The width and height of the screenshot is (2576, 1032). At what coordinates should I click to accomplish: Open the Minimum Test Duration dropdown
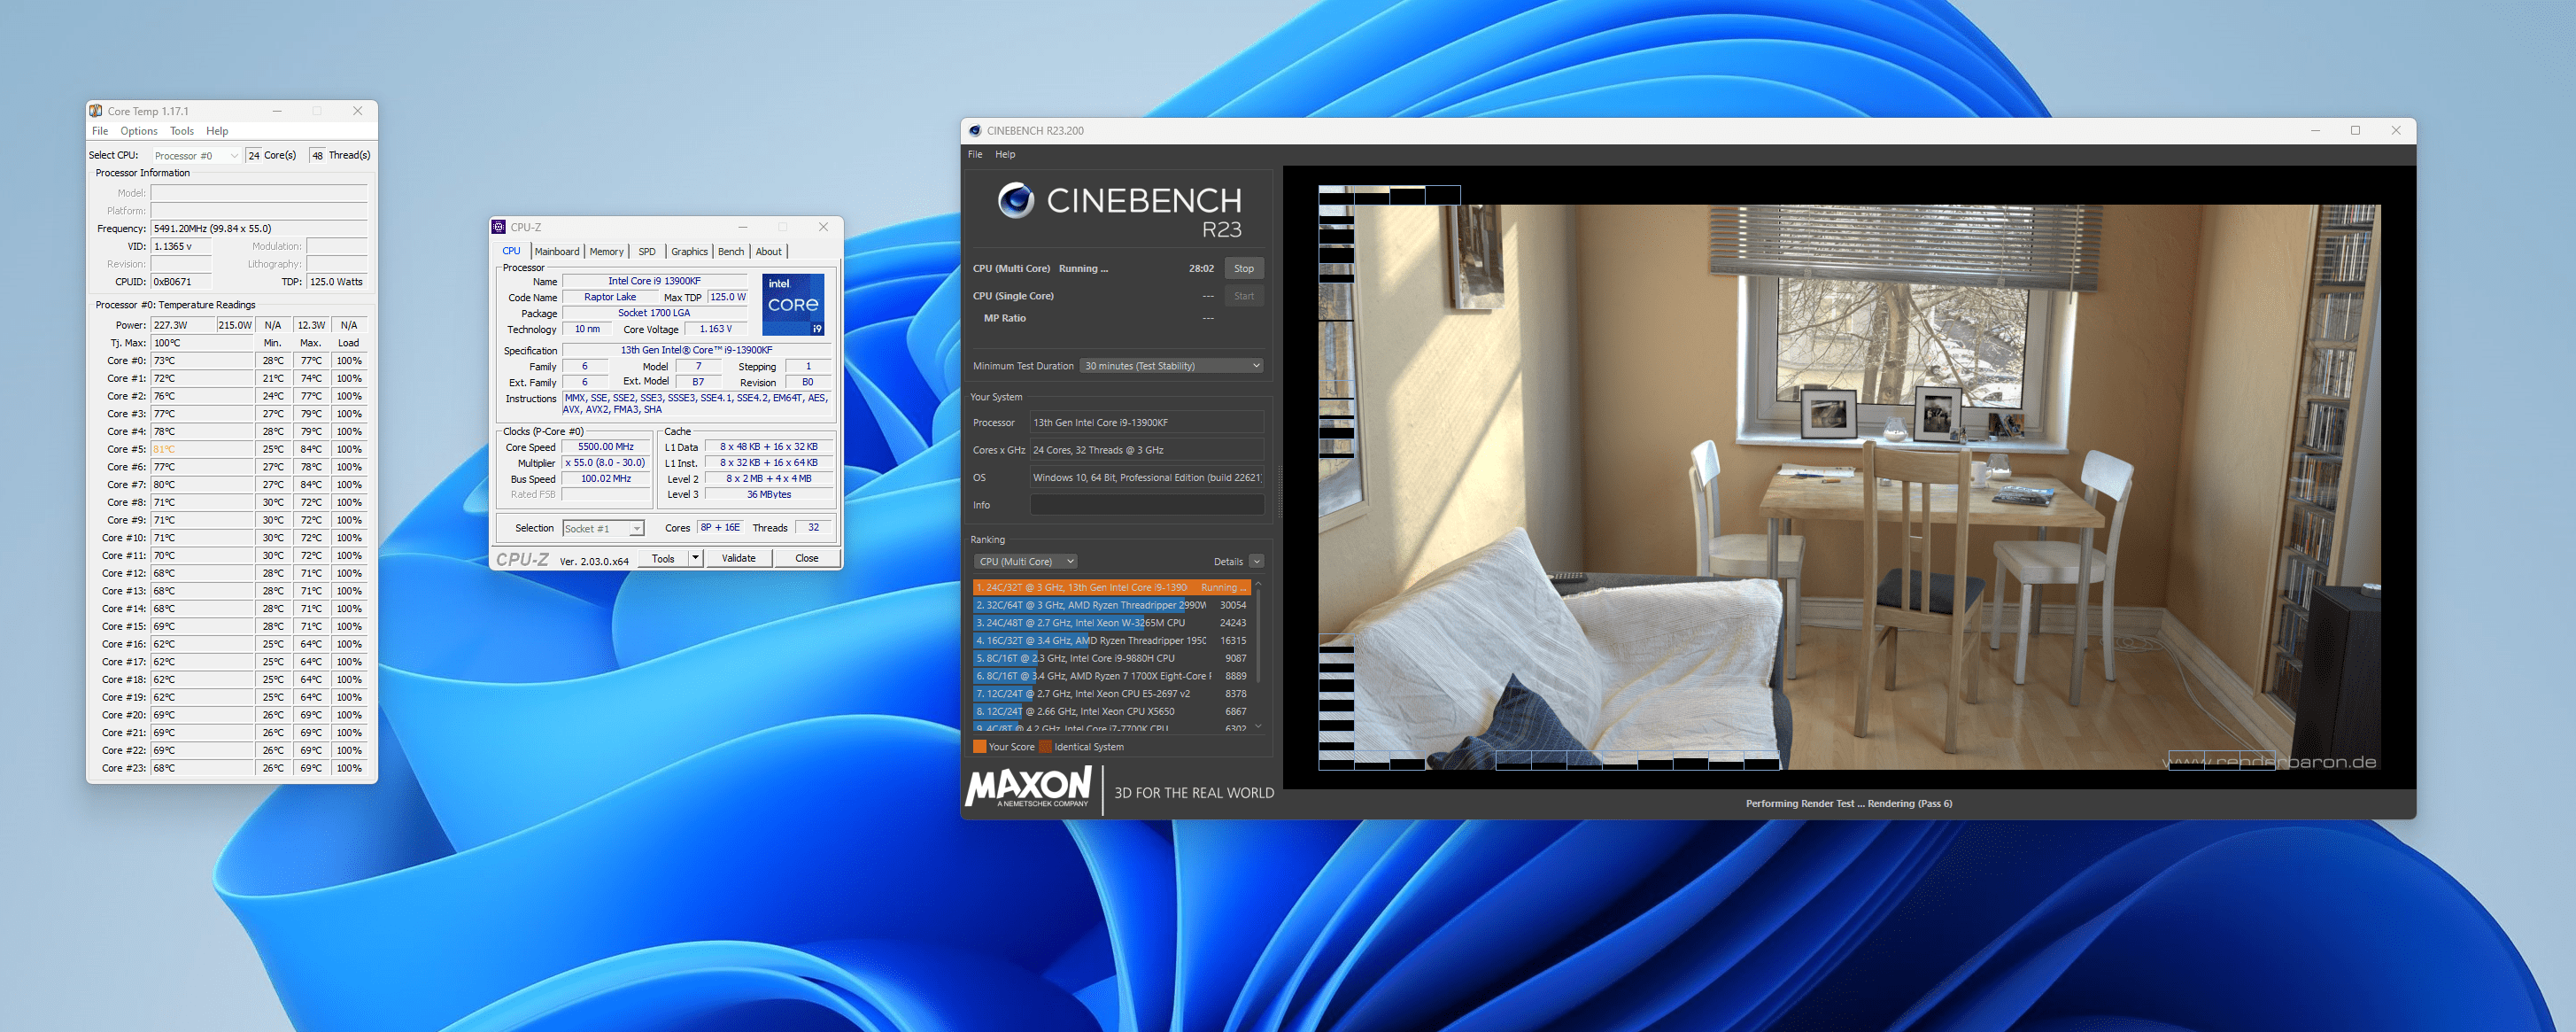point(1171,366)
